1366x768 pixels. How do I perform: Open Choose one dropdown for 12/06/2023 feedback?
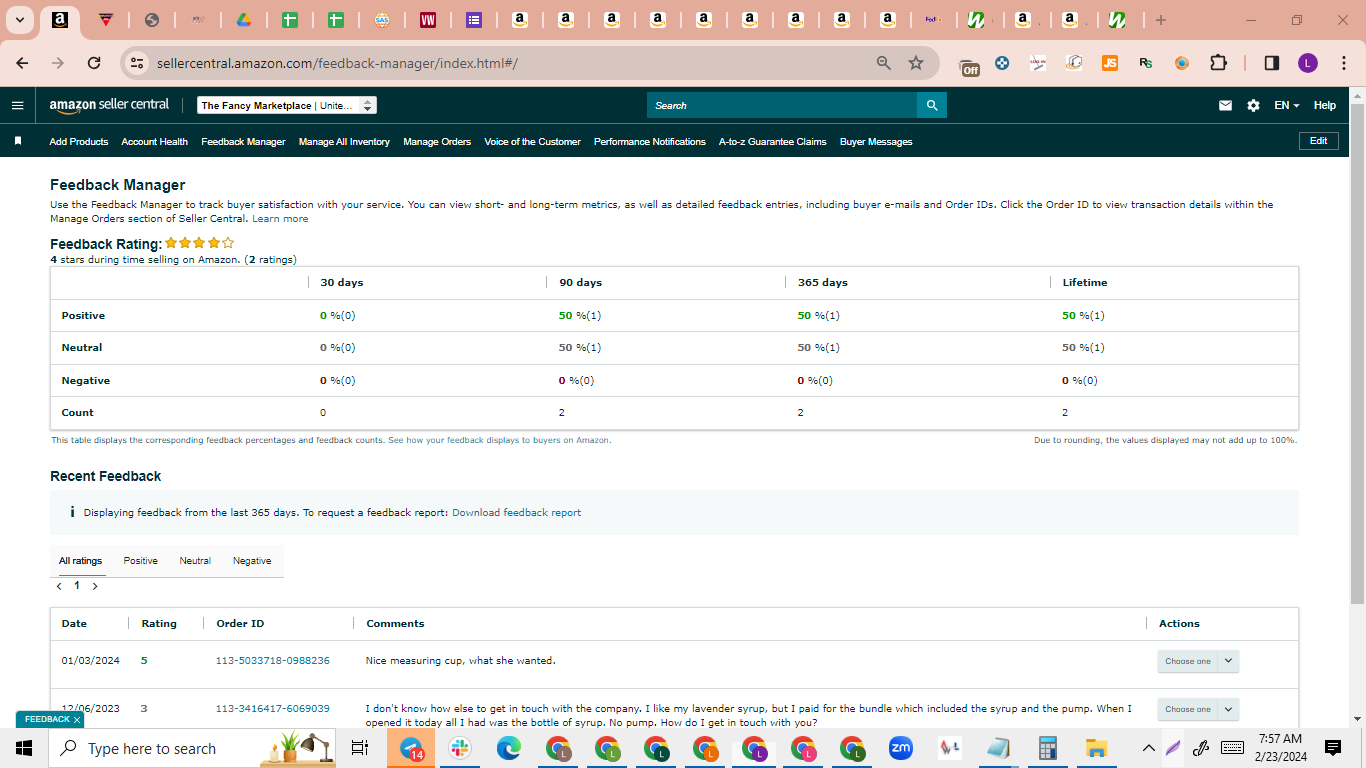1198,709
